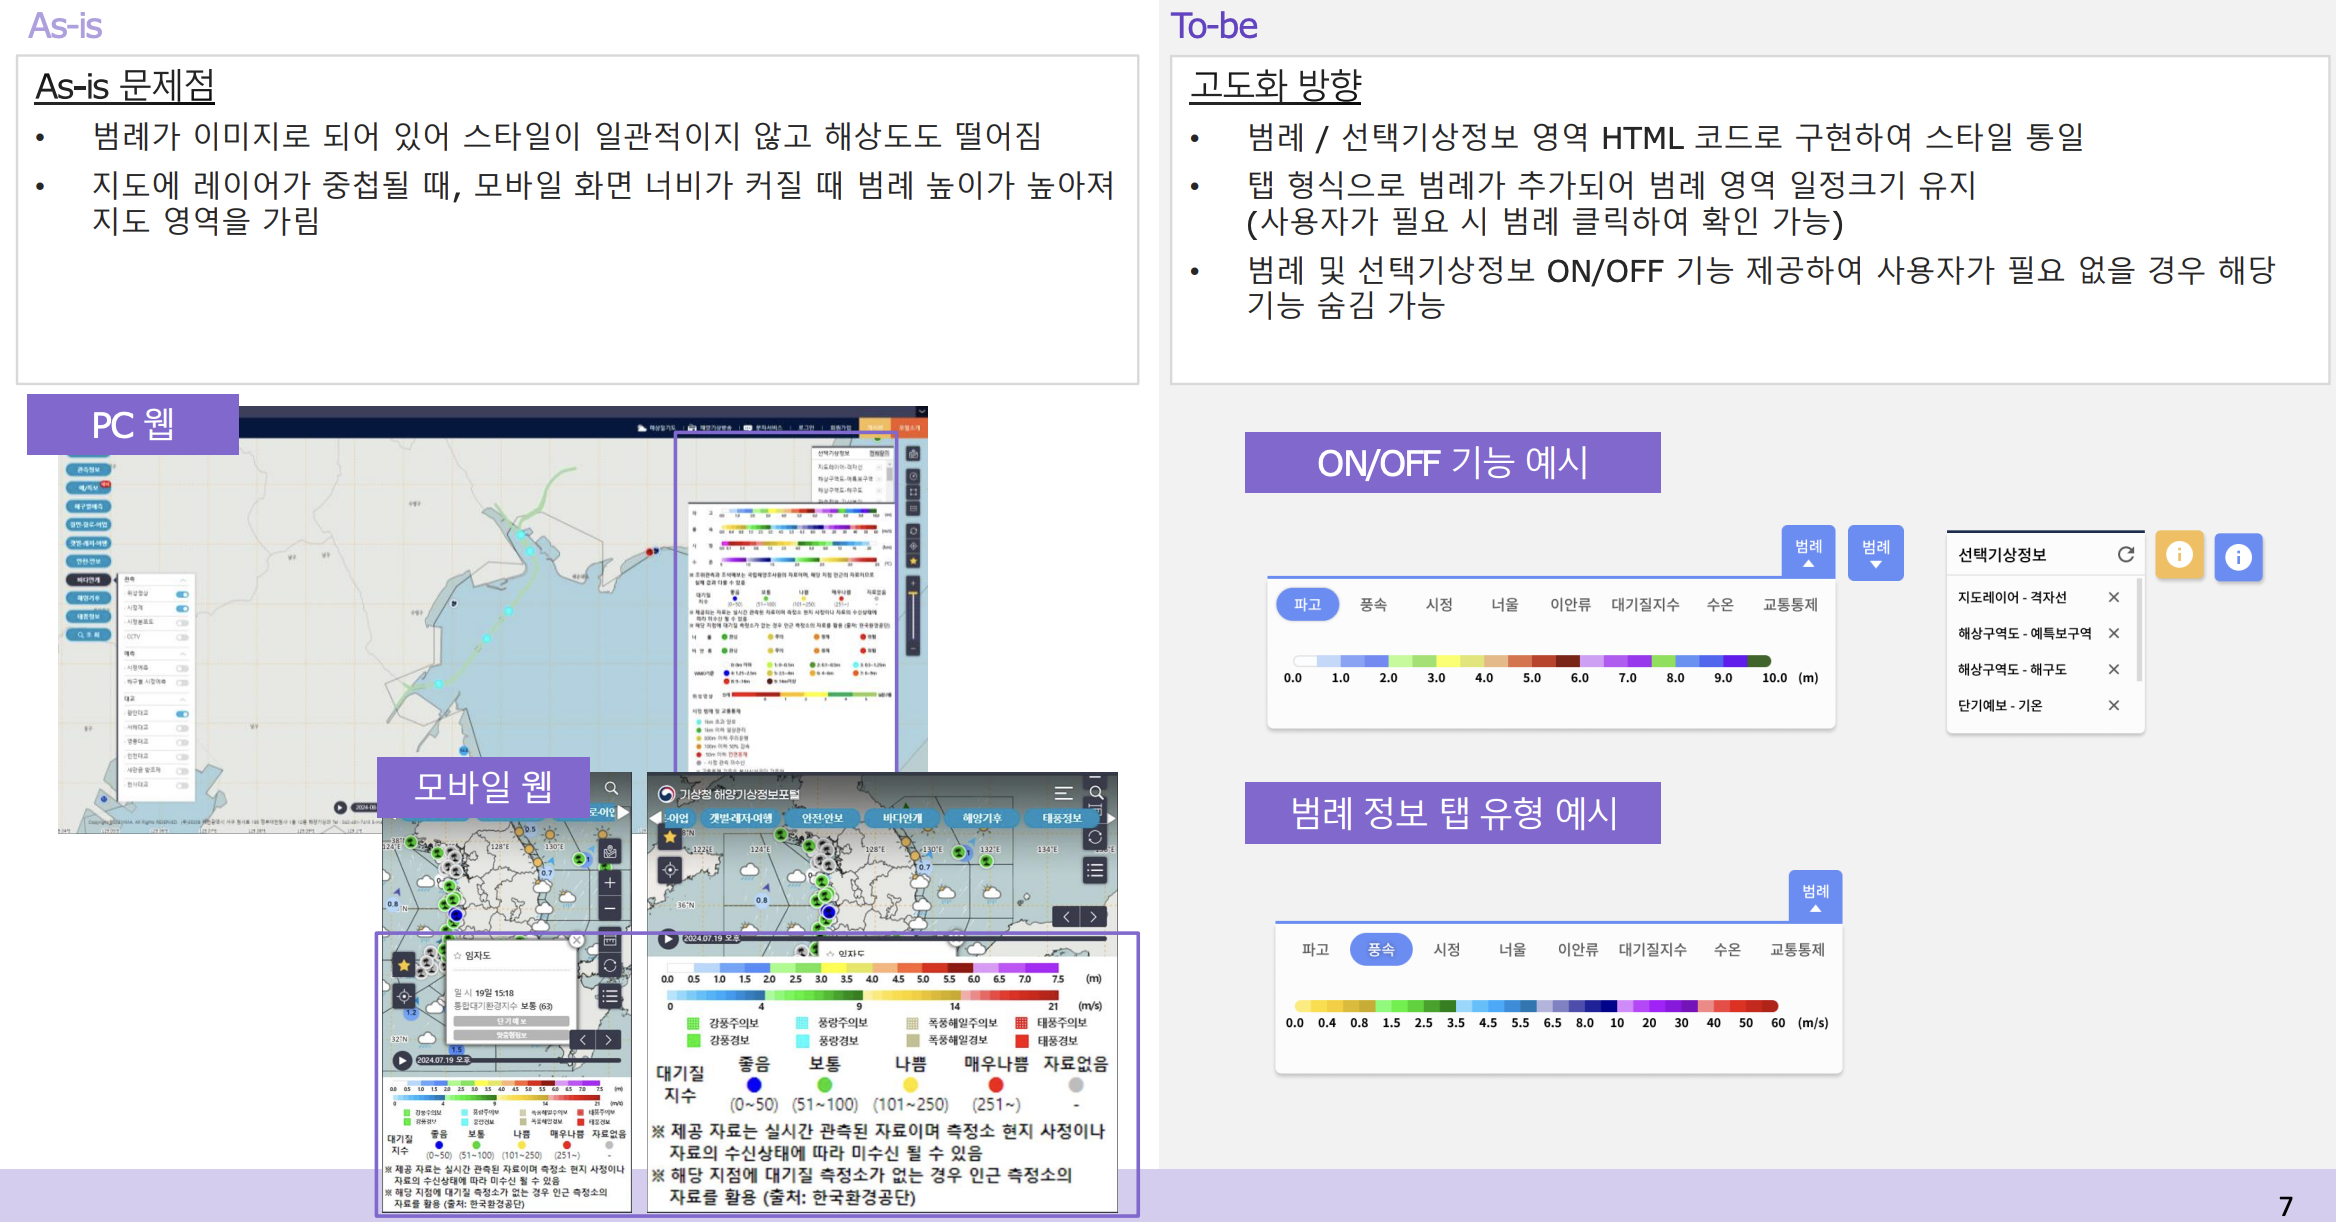Select the highlighted 풍속 legend tab
This screenshot has width=2336, height=1222.
click(x=1380, y=949)
